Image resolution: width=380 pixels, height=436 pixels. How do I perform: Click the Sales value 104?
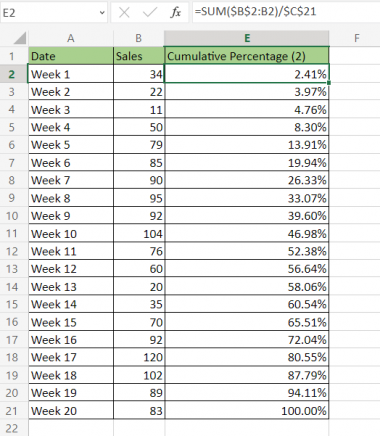coord(139,233)
